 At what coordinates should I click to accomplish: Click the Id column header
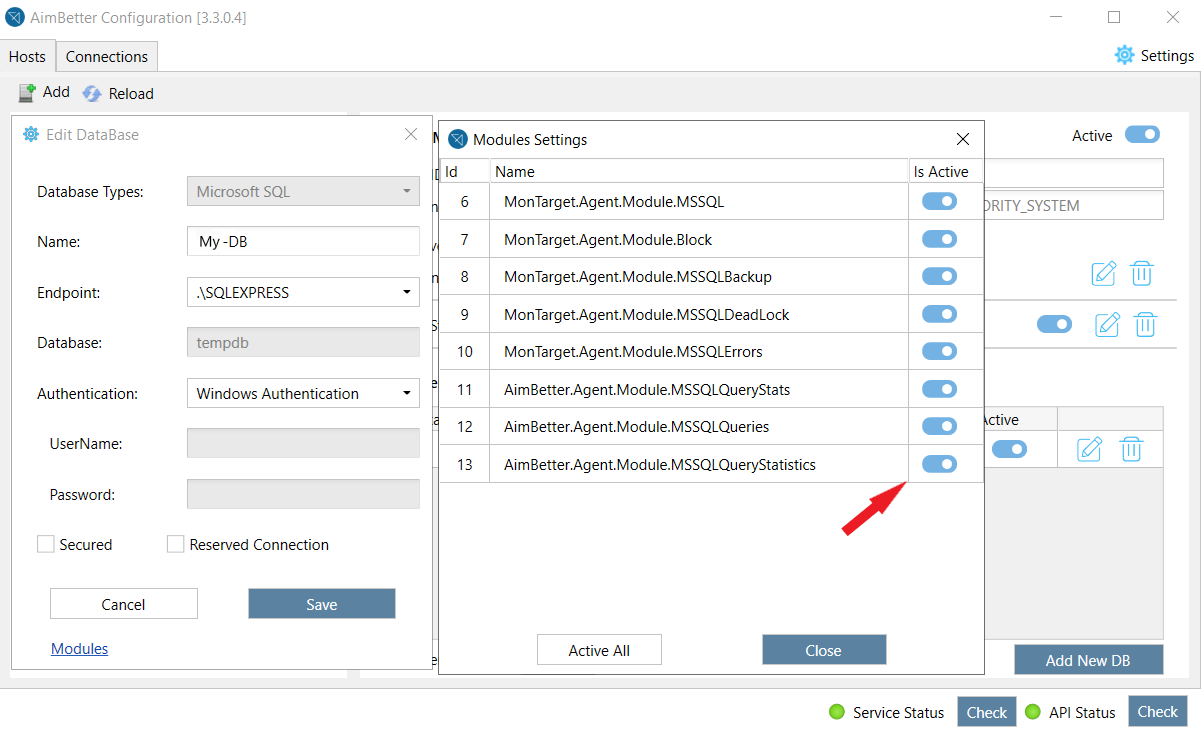(464, 171)
